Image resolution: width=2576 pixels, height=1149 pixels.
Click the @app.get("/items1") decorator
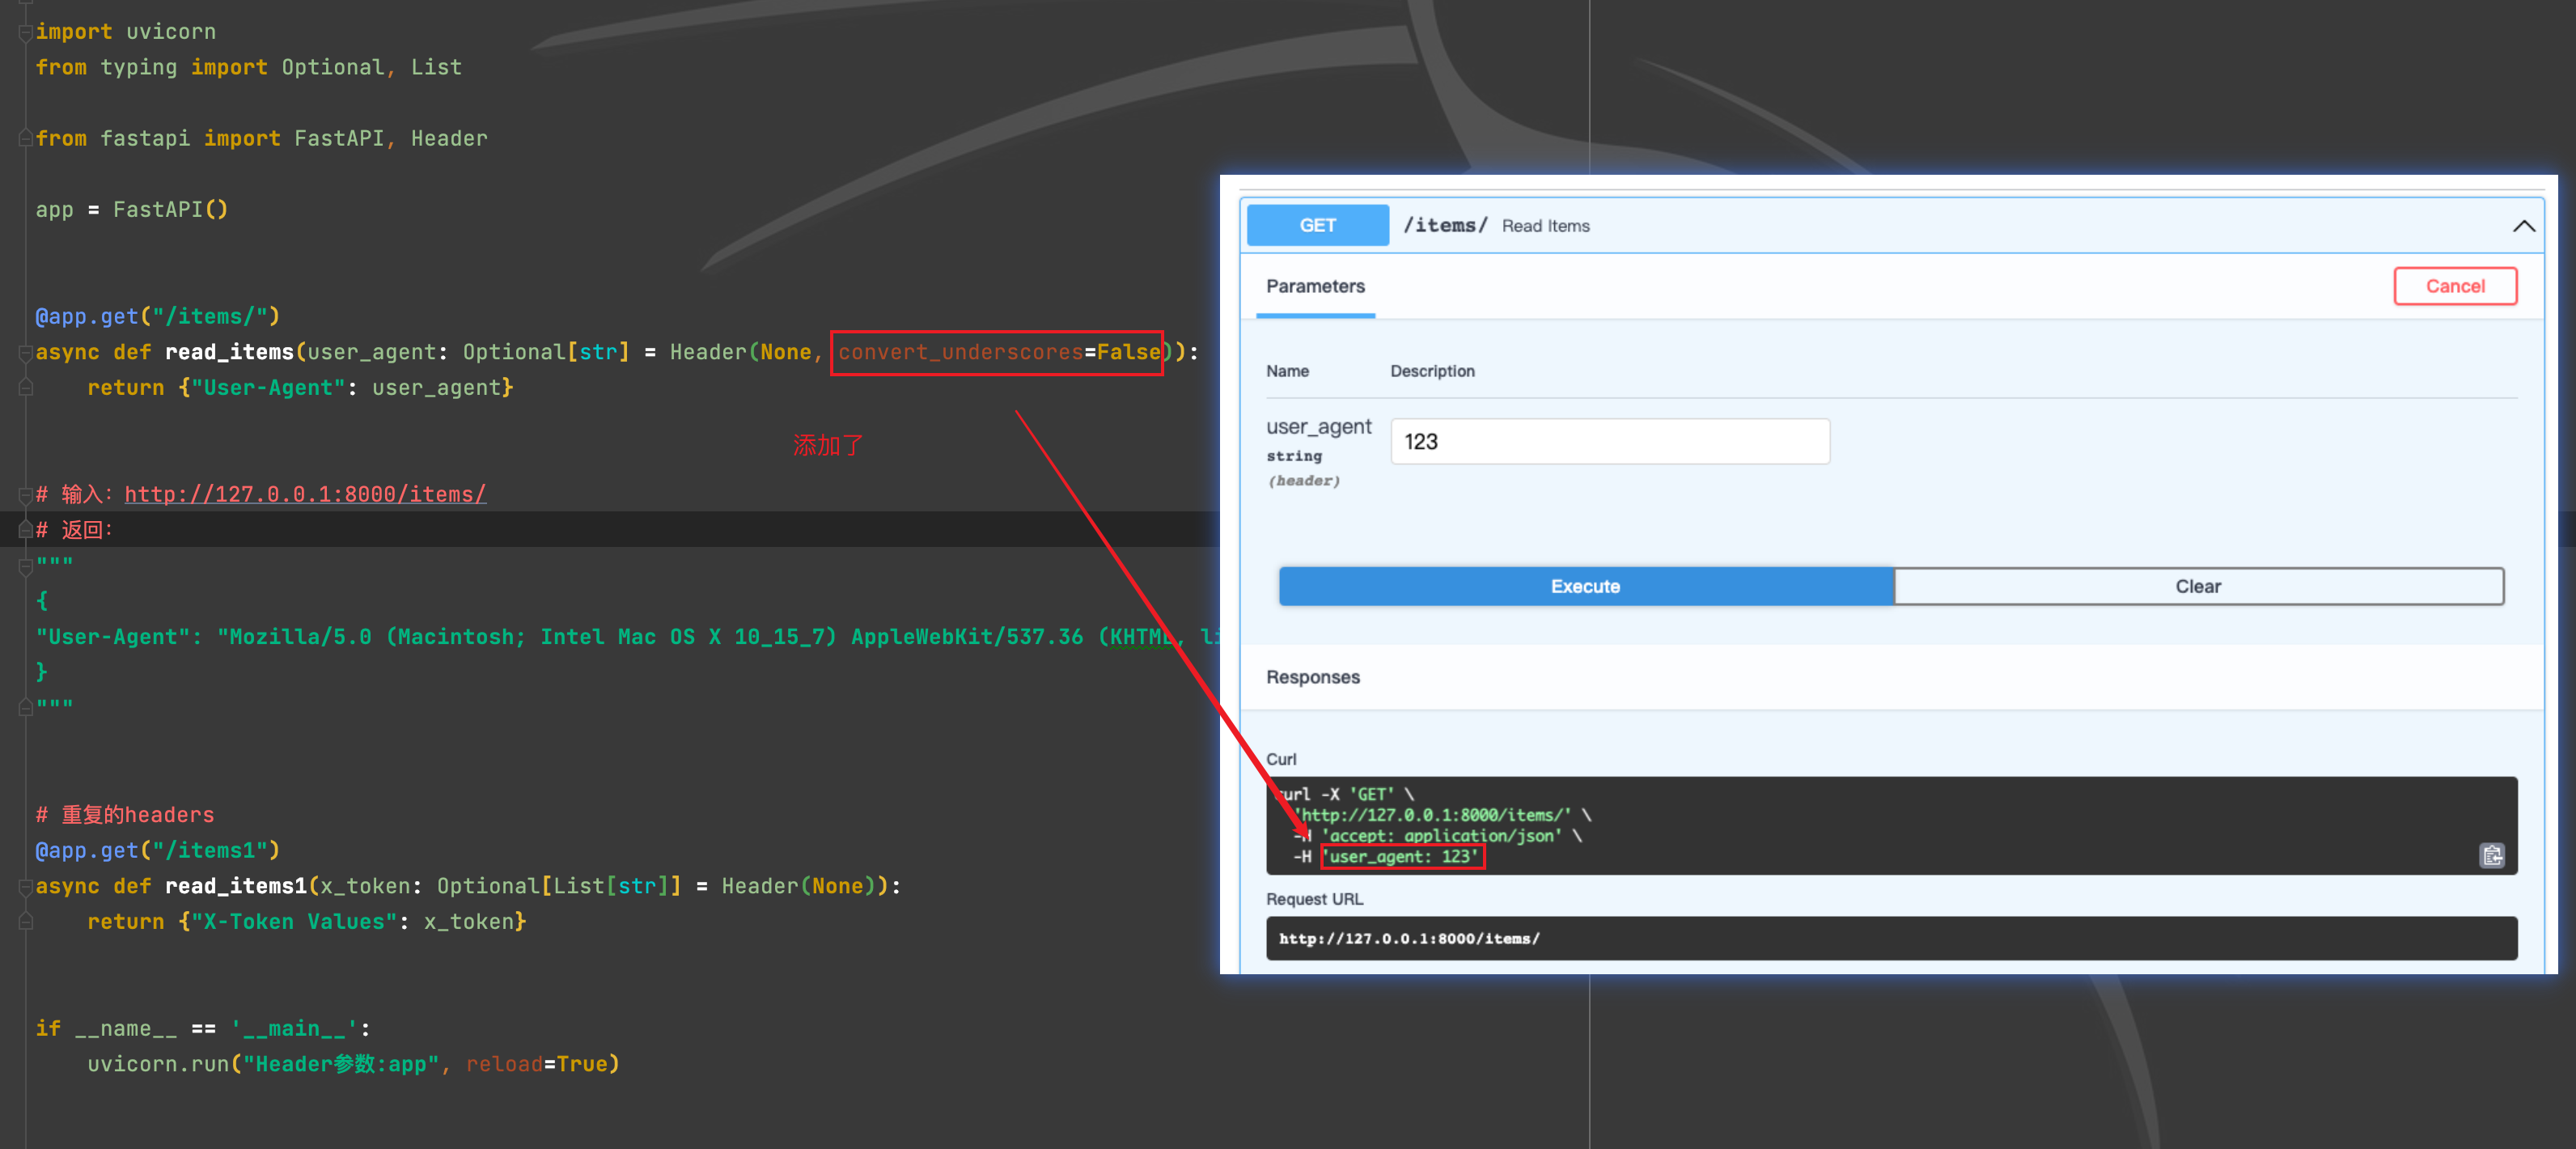pyautogui.click(x=158, y=850)
